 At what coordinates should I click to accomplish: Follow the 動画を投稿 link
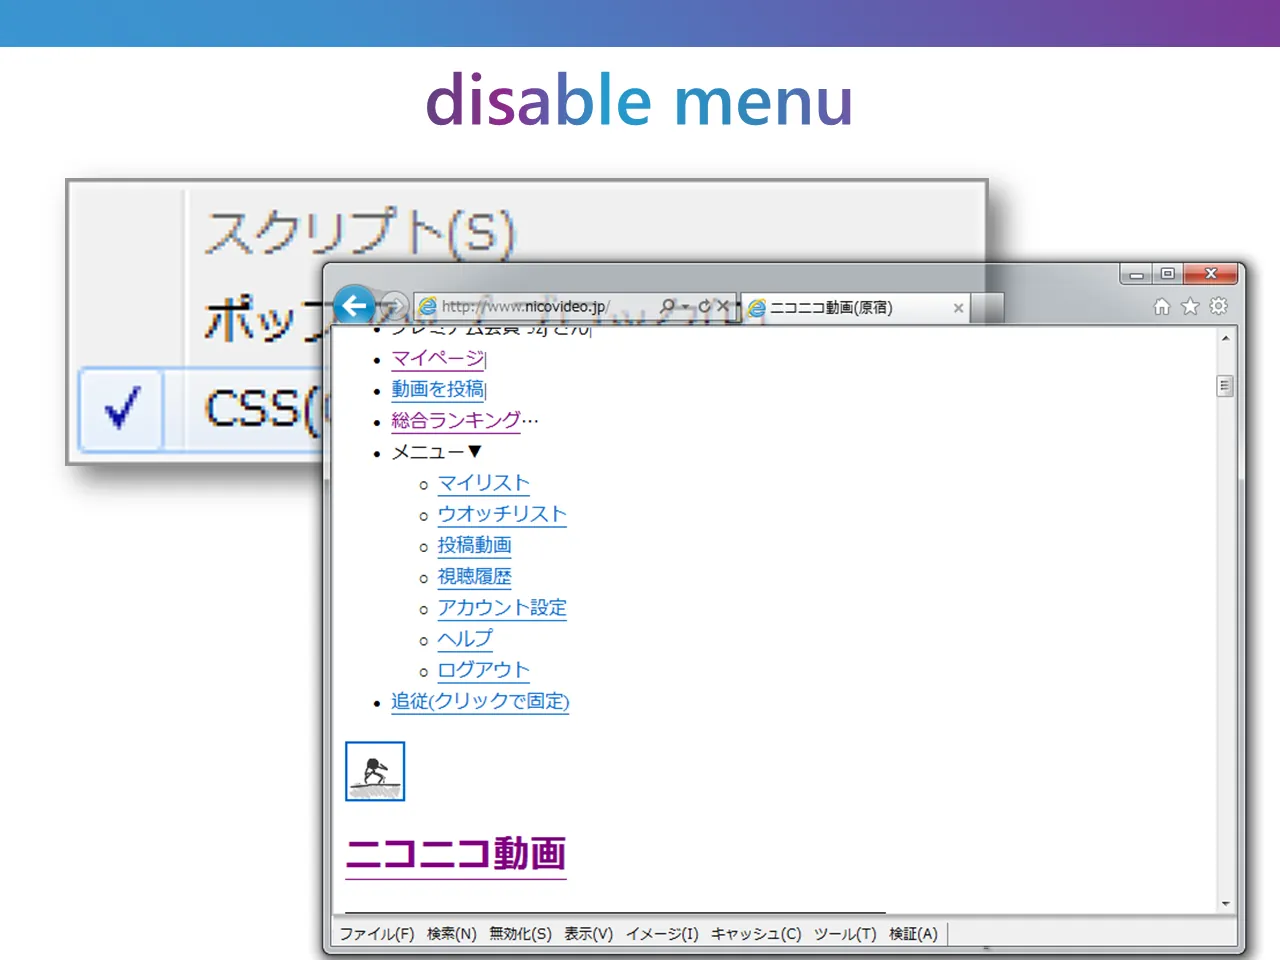pyautogui.click(x=438, y=390)
